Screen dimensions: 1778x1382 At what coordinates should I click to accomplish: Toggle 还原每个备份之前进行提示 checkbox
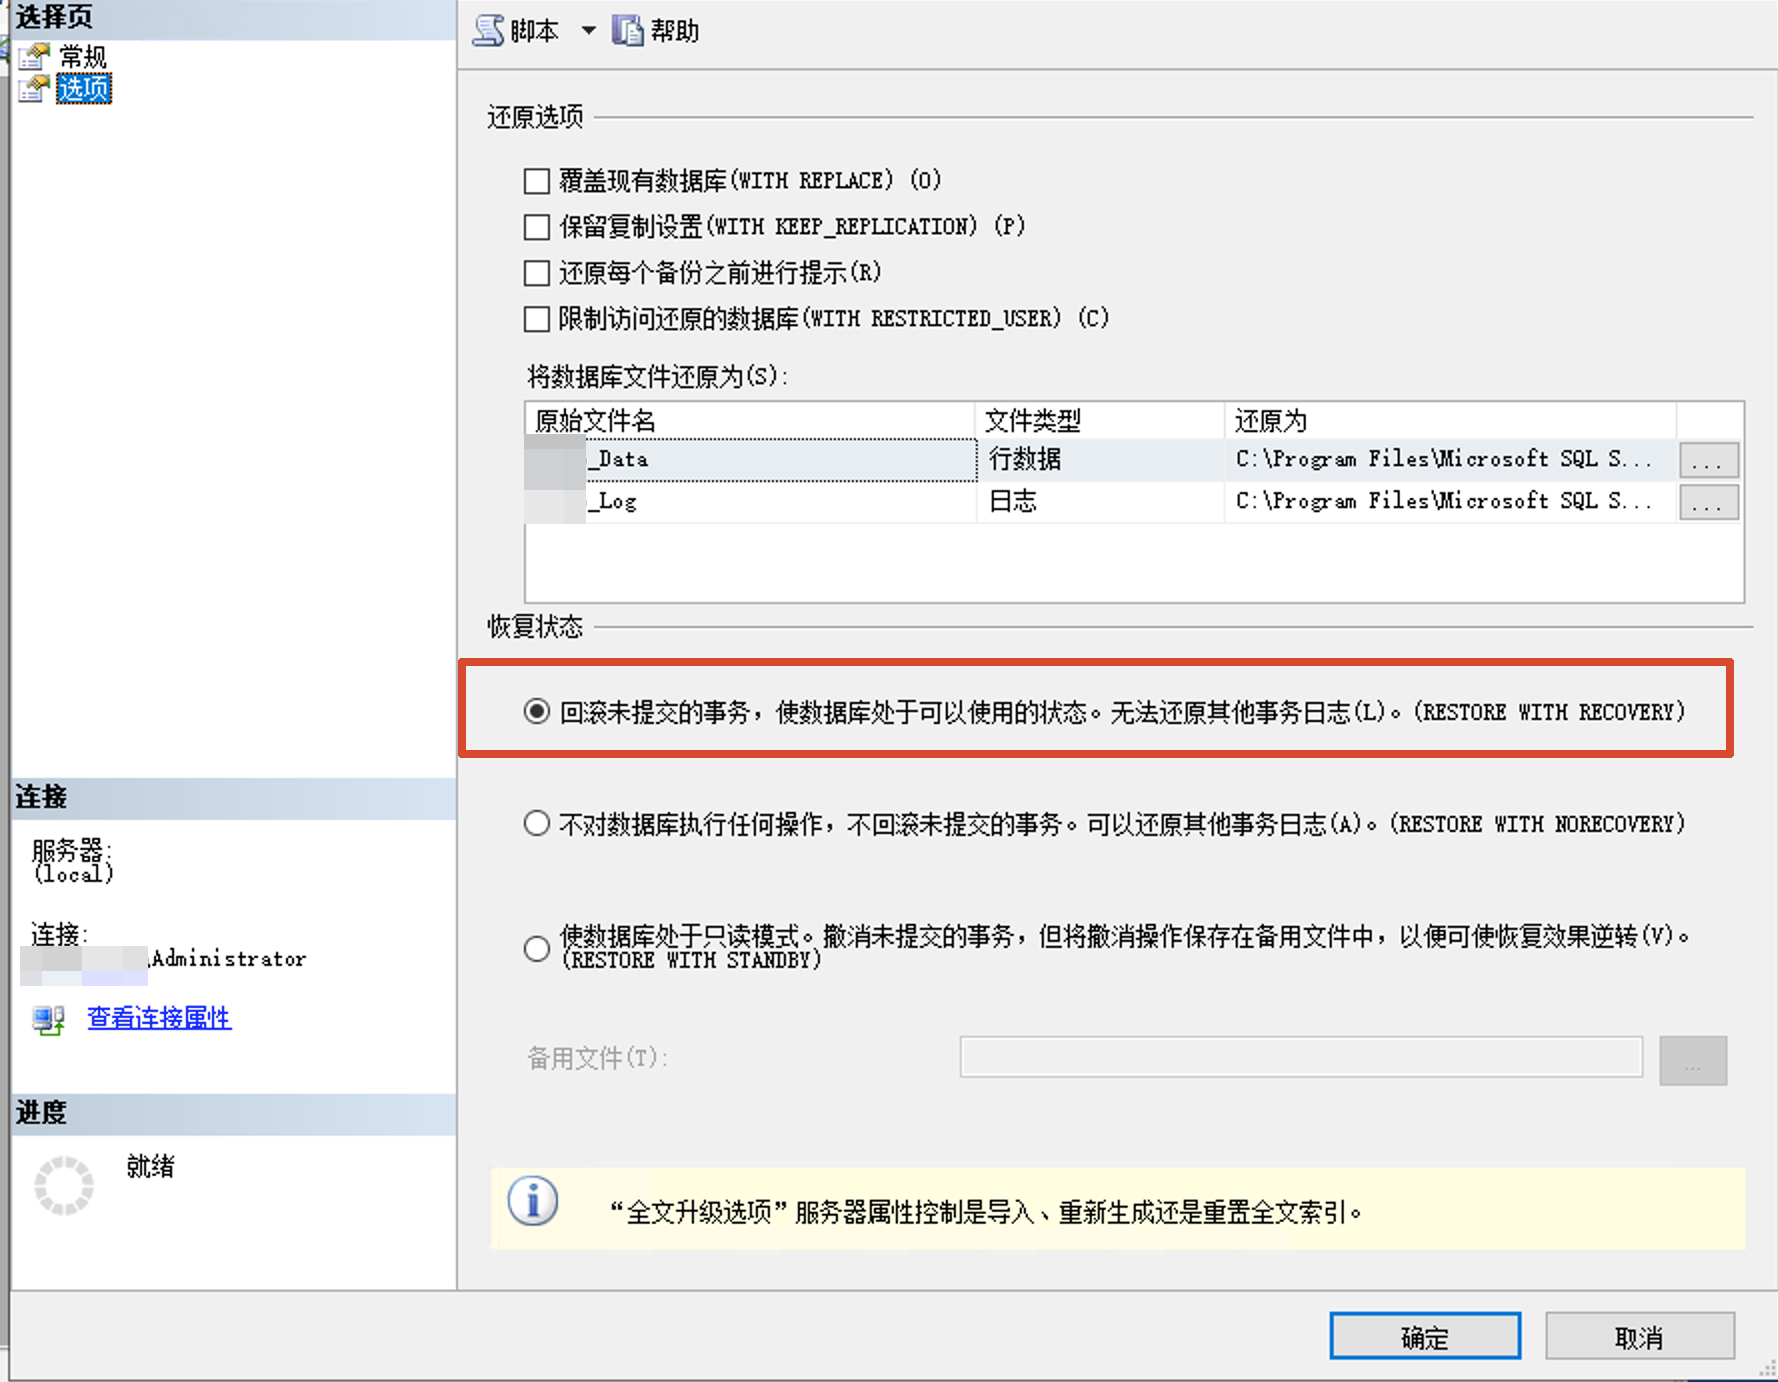(x=537, y=273)
